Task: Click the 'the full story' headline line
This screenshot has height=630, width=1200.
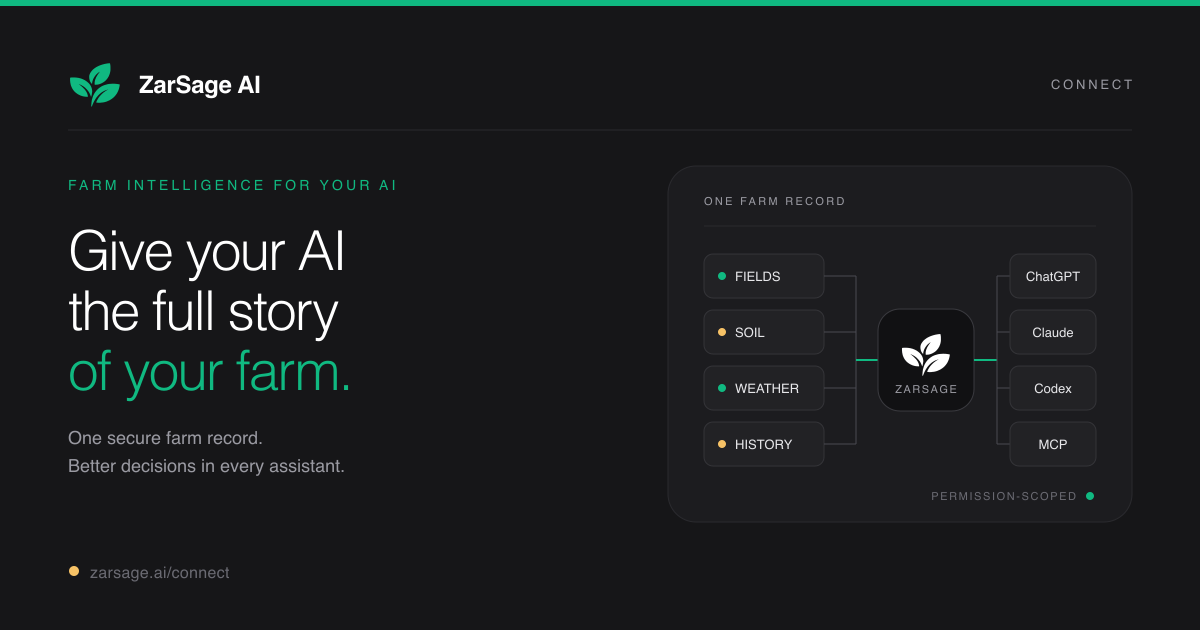Action: (x=204, y=311)
